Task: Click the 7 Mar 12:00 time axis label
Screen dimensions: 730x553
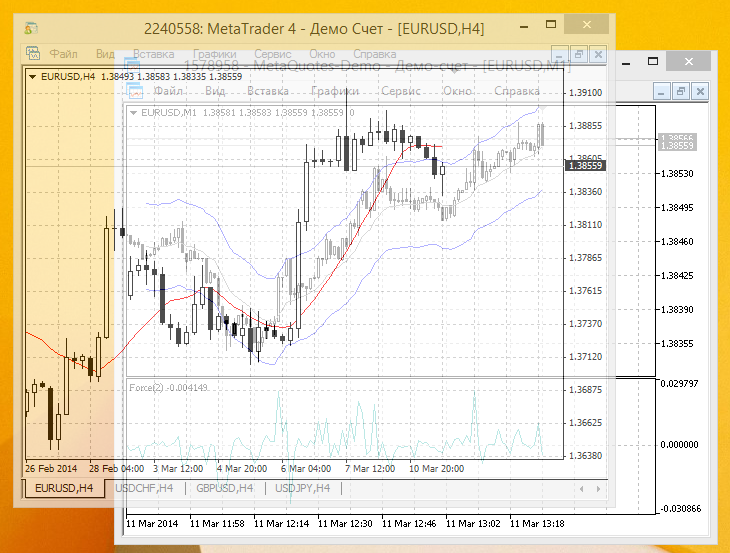Action: pyautogui.click(x=370, y=469)
